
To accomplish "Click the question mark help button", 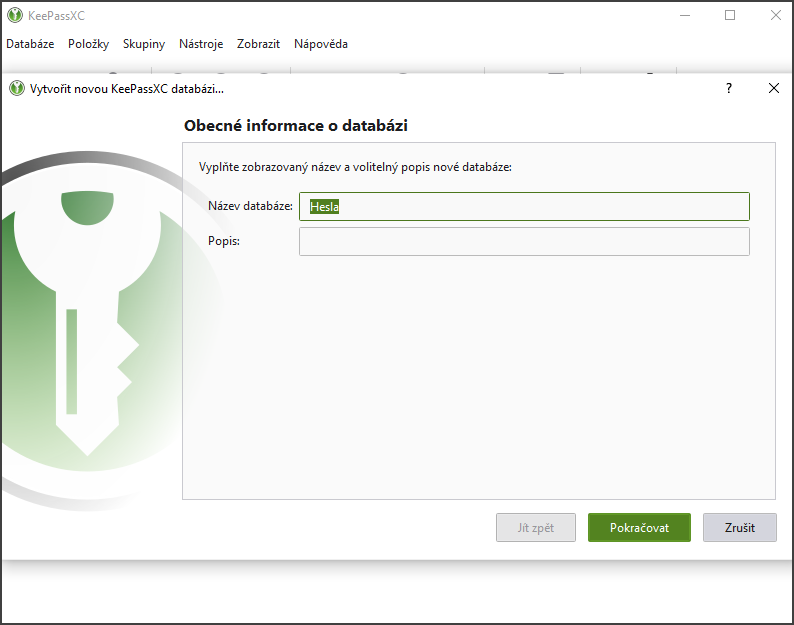I will point(729,88).
